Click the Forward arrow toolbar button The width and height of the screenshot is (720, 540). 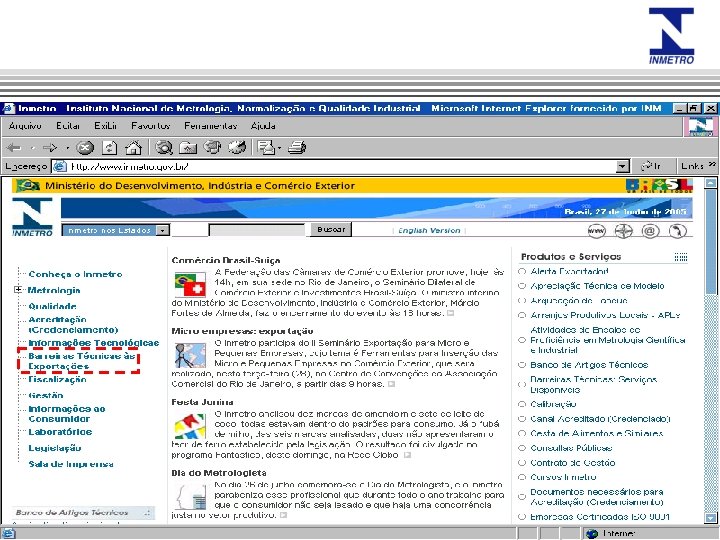[x=50, y=148]
